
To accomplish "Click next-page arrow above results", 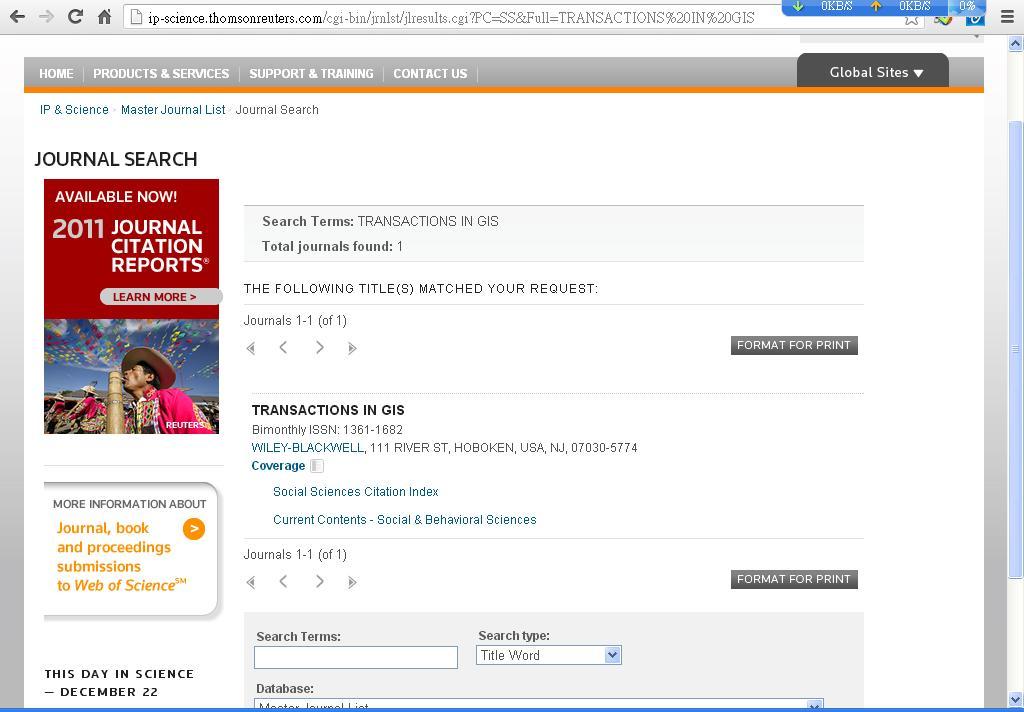I will [x=319, y=348].
